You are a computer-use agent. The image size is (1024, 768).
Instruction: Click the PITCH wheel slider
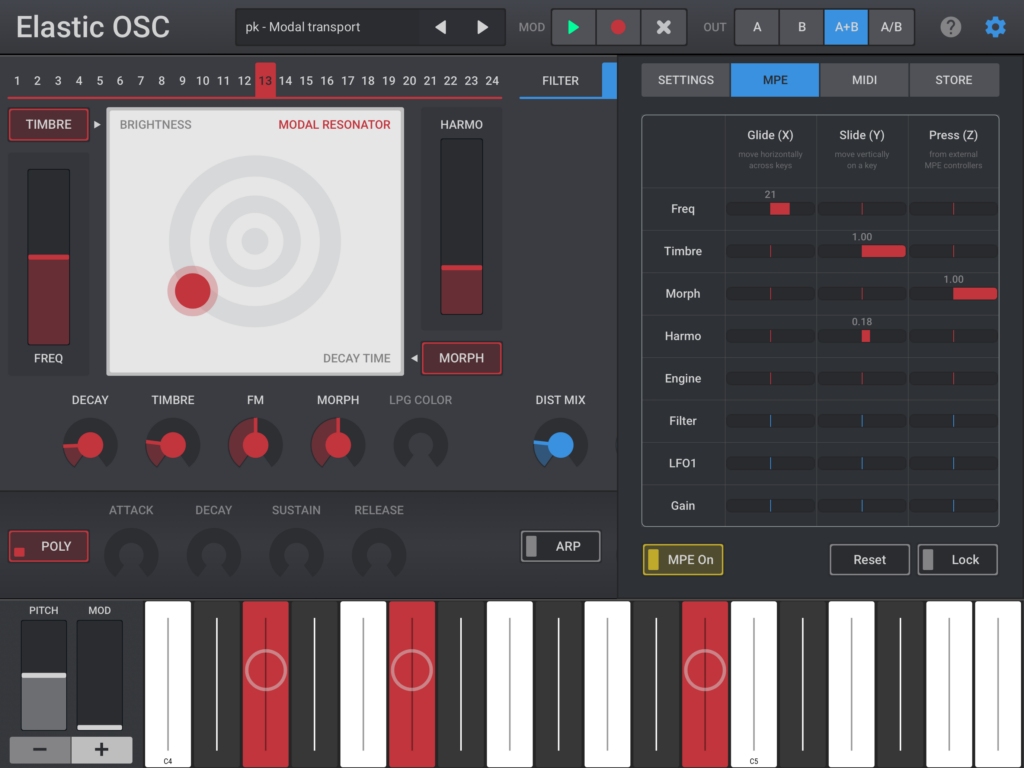point(44,675)
